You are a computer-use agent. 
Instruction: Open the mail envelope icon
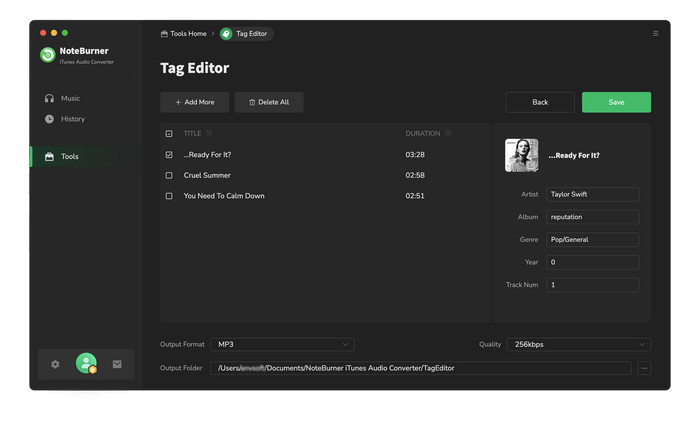coord(117,364)
